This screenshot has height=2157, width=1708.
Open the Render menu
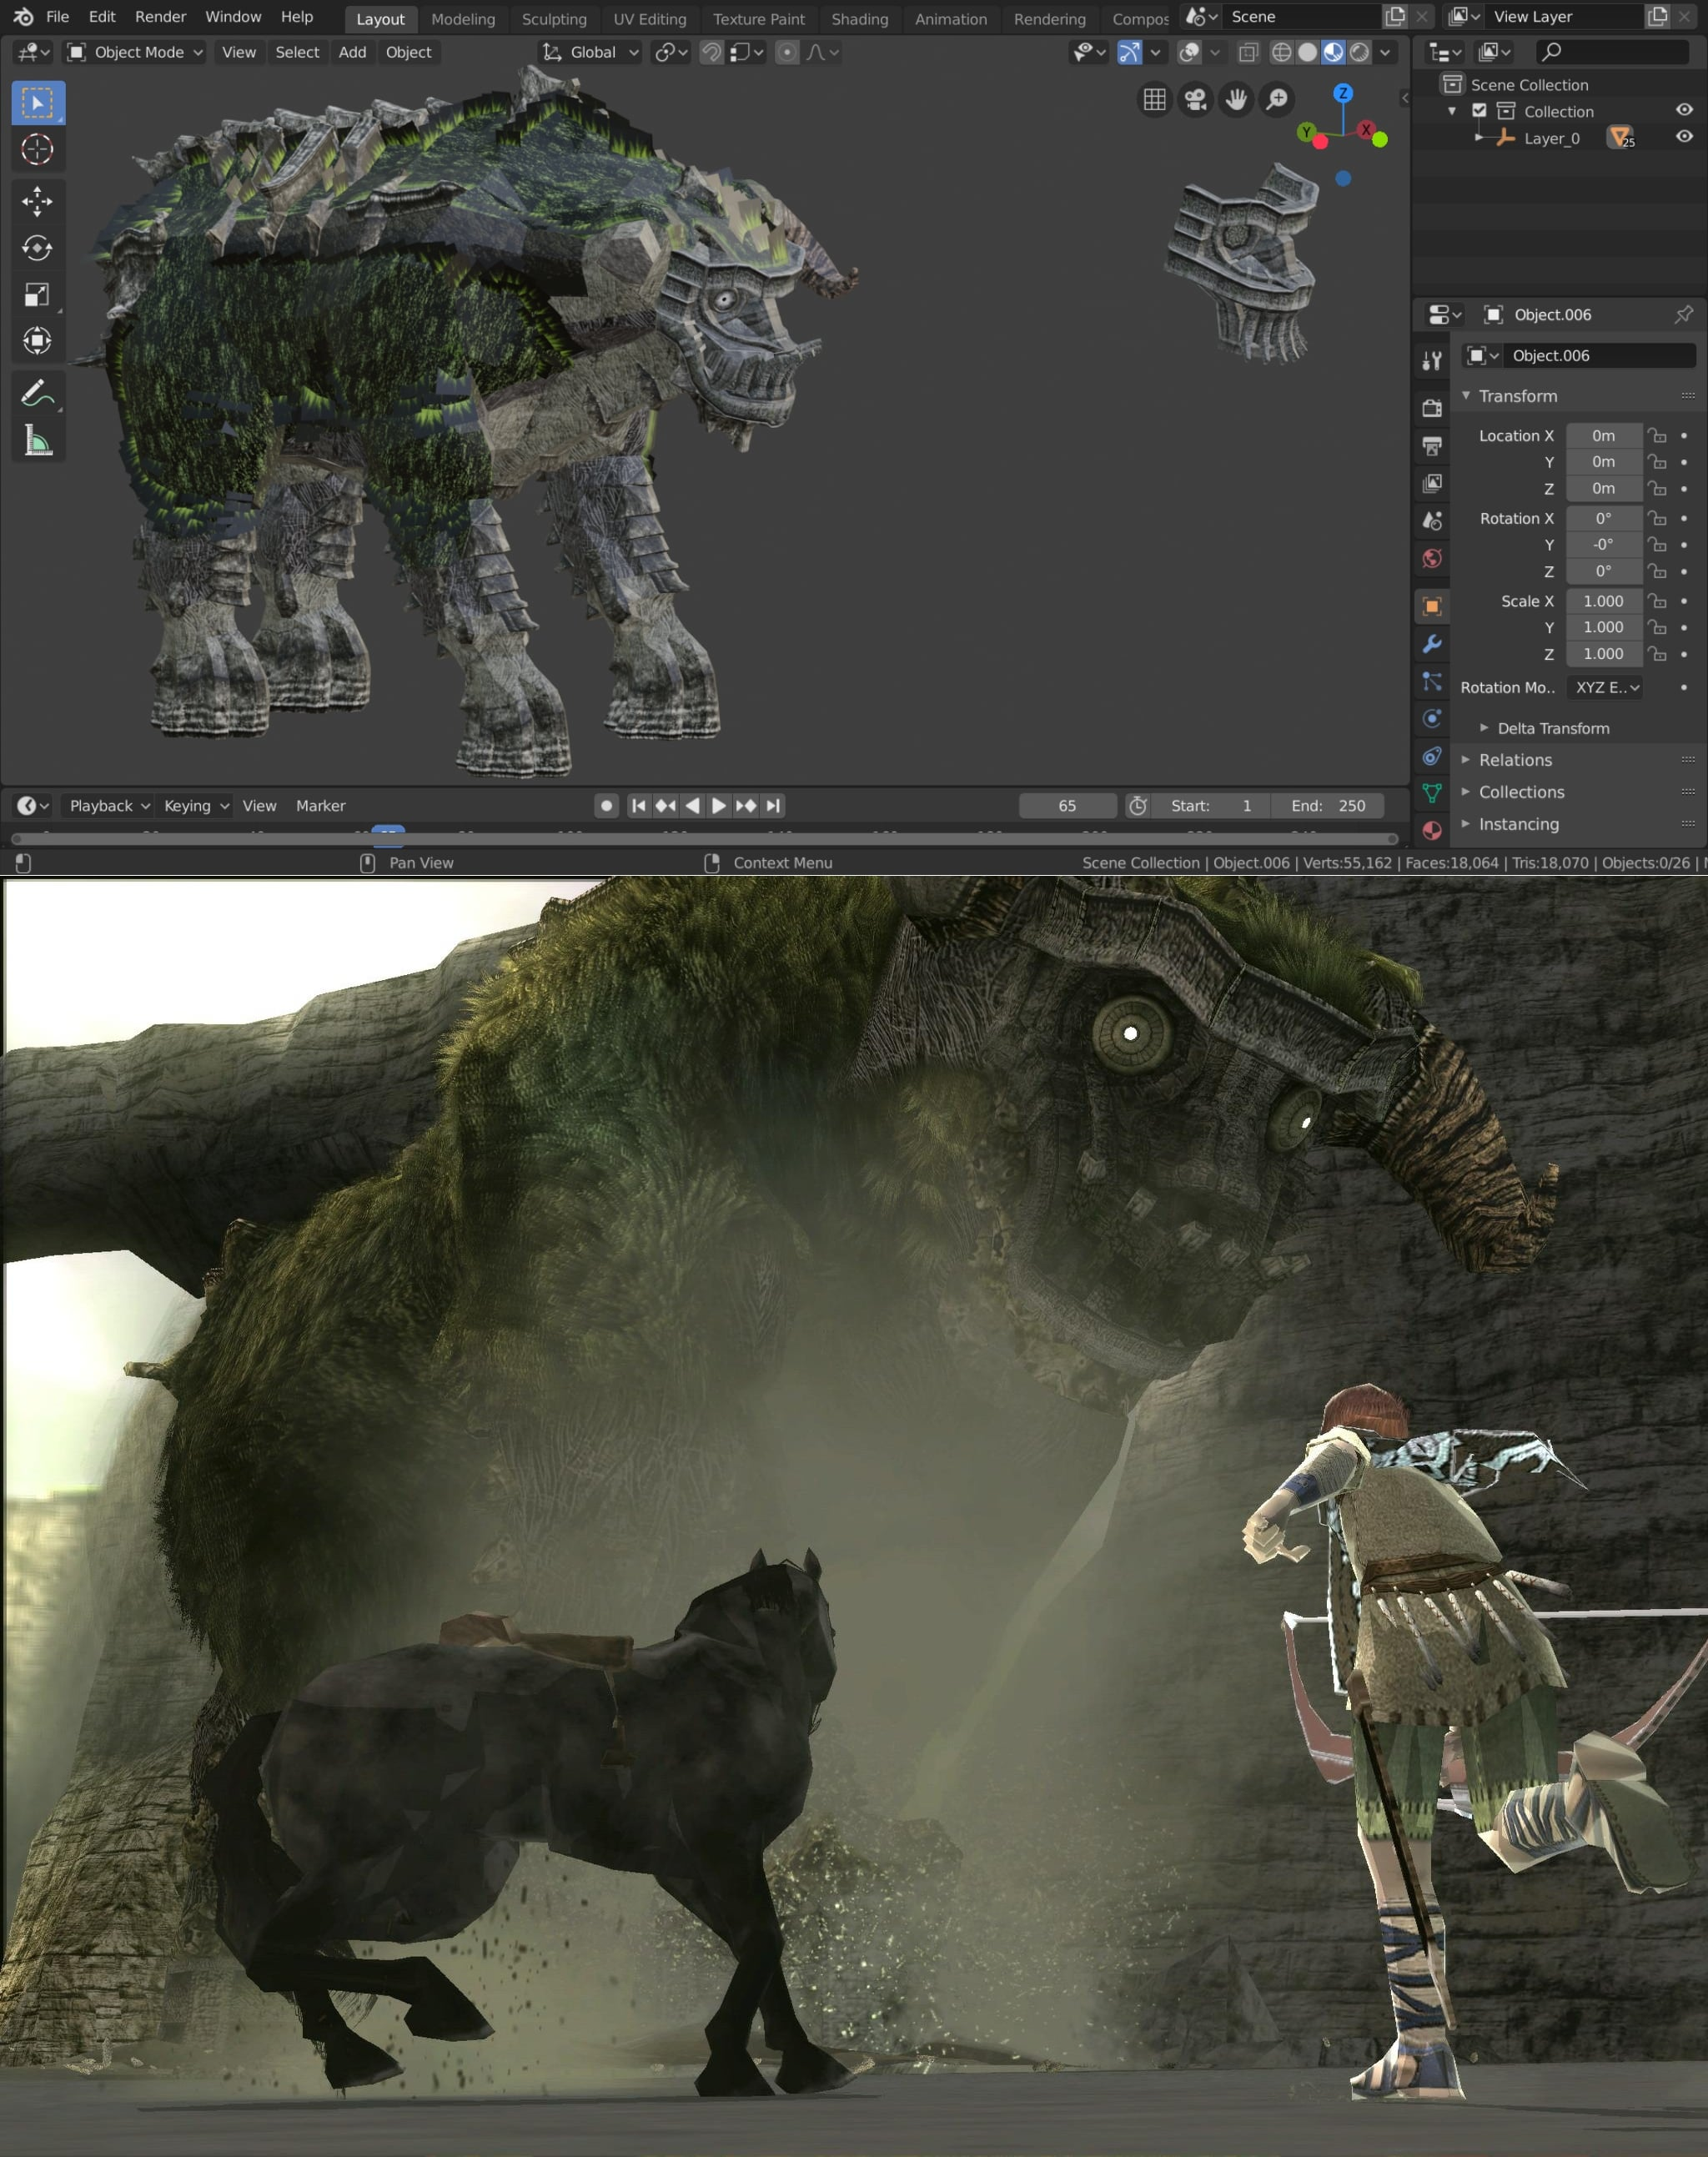pos(161,17)
